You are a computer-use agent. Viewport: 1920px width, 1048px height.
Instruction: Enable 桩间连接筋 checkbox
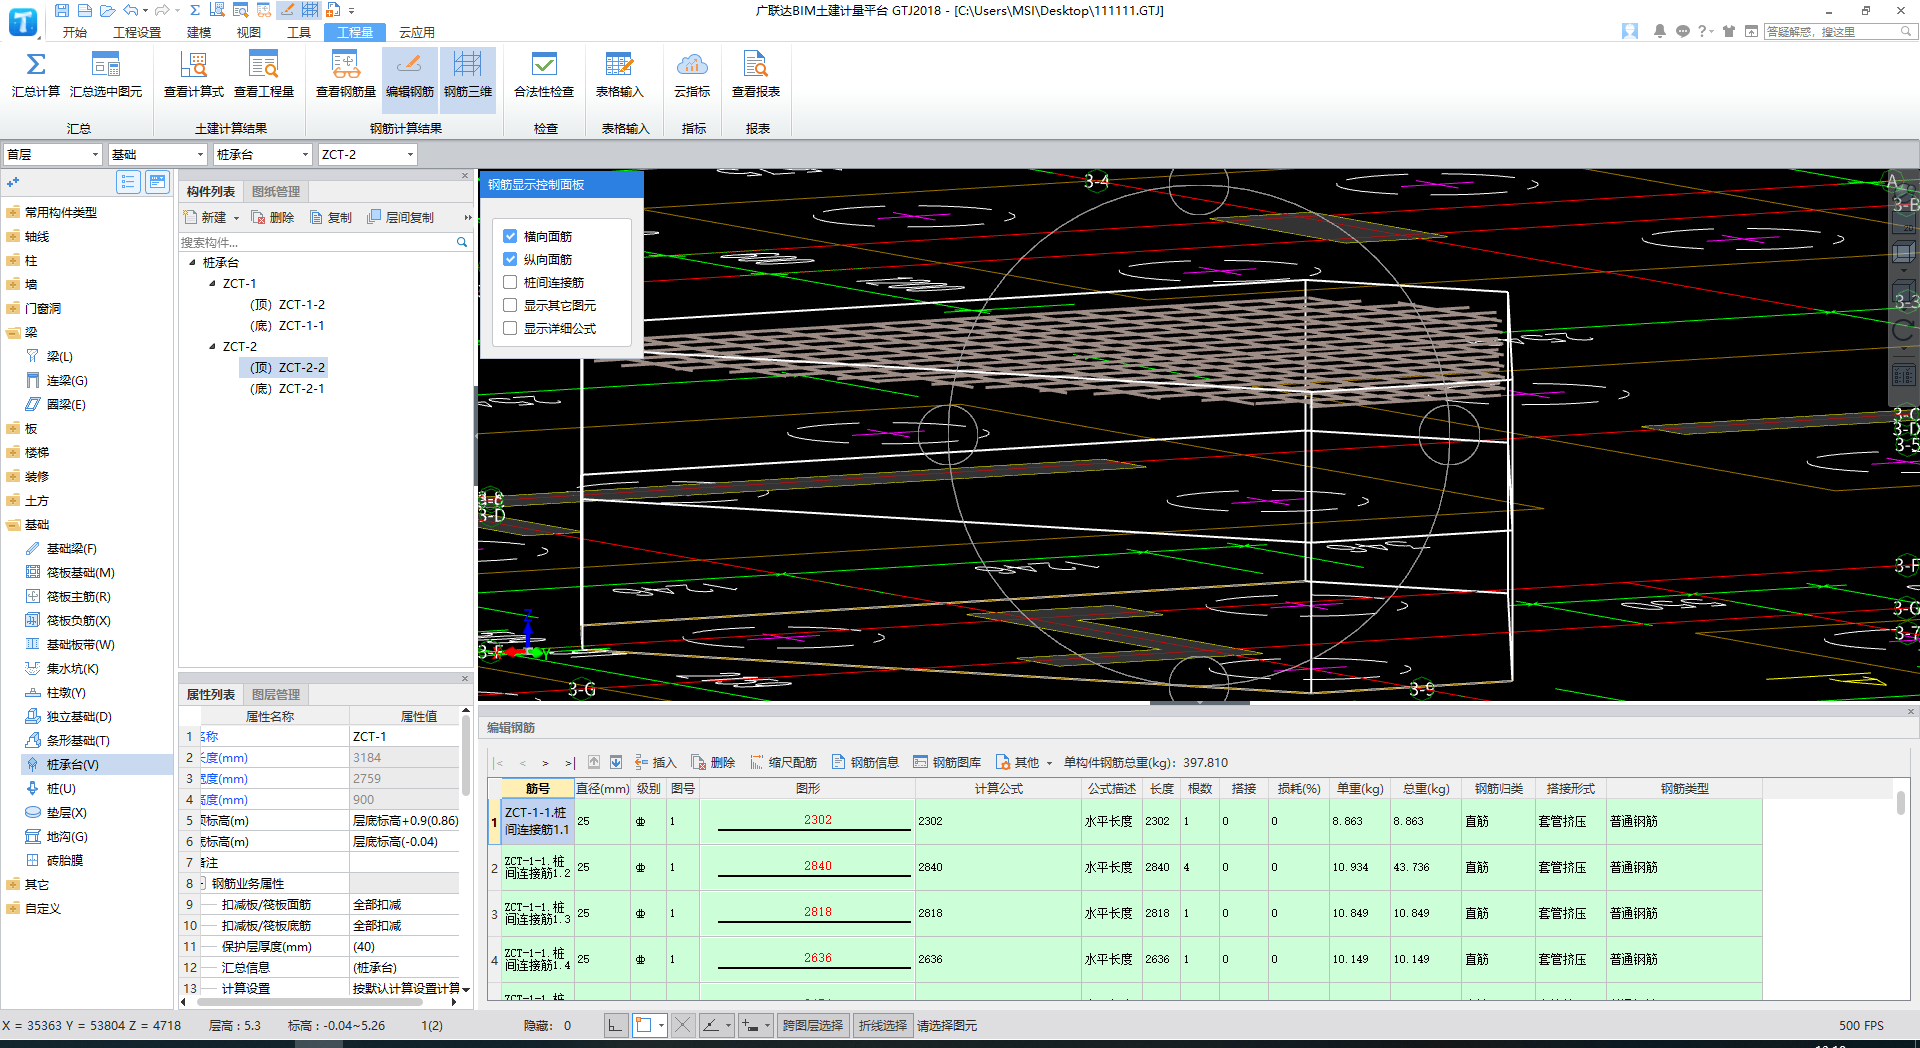tap(510, 282)
